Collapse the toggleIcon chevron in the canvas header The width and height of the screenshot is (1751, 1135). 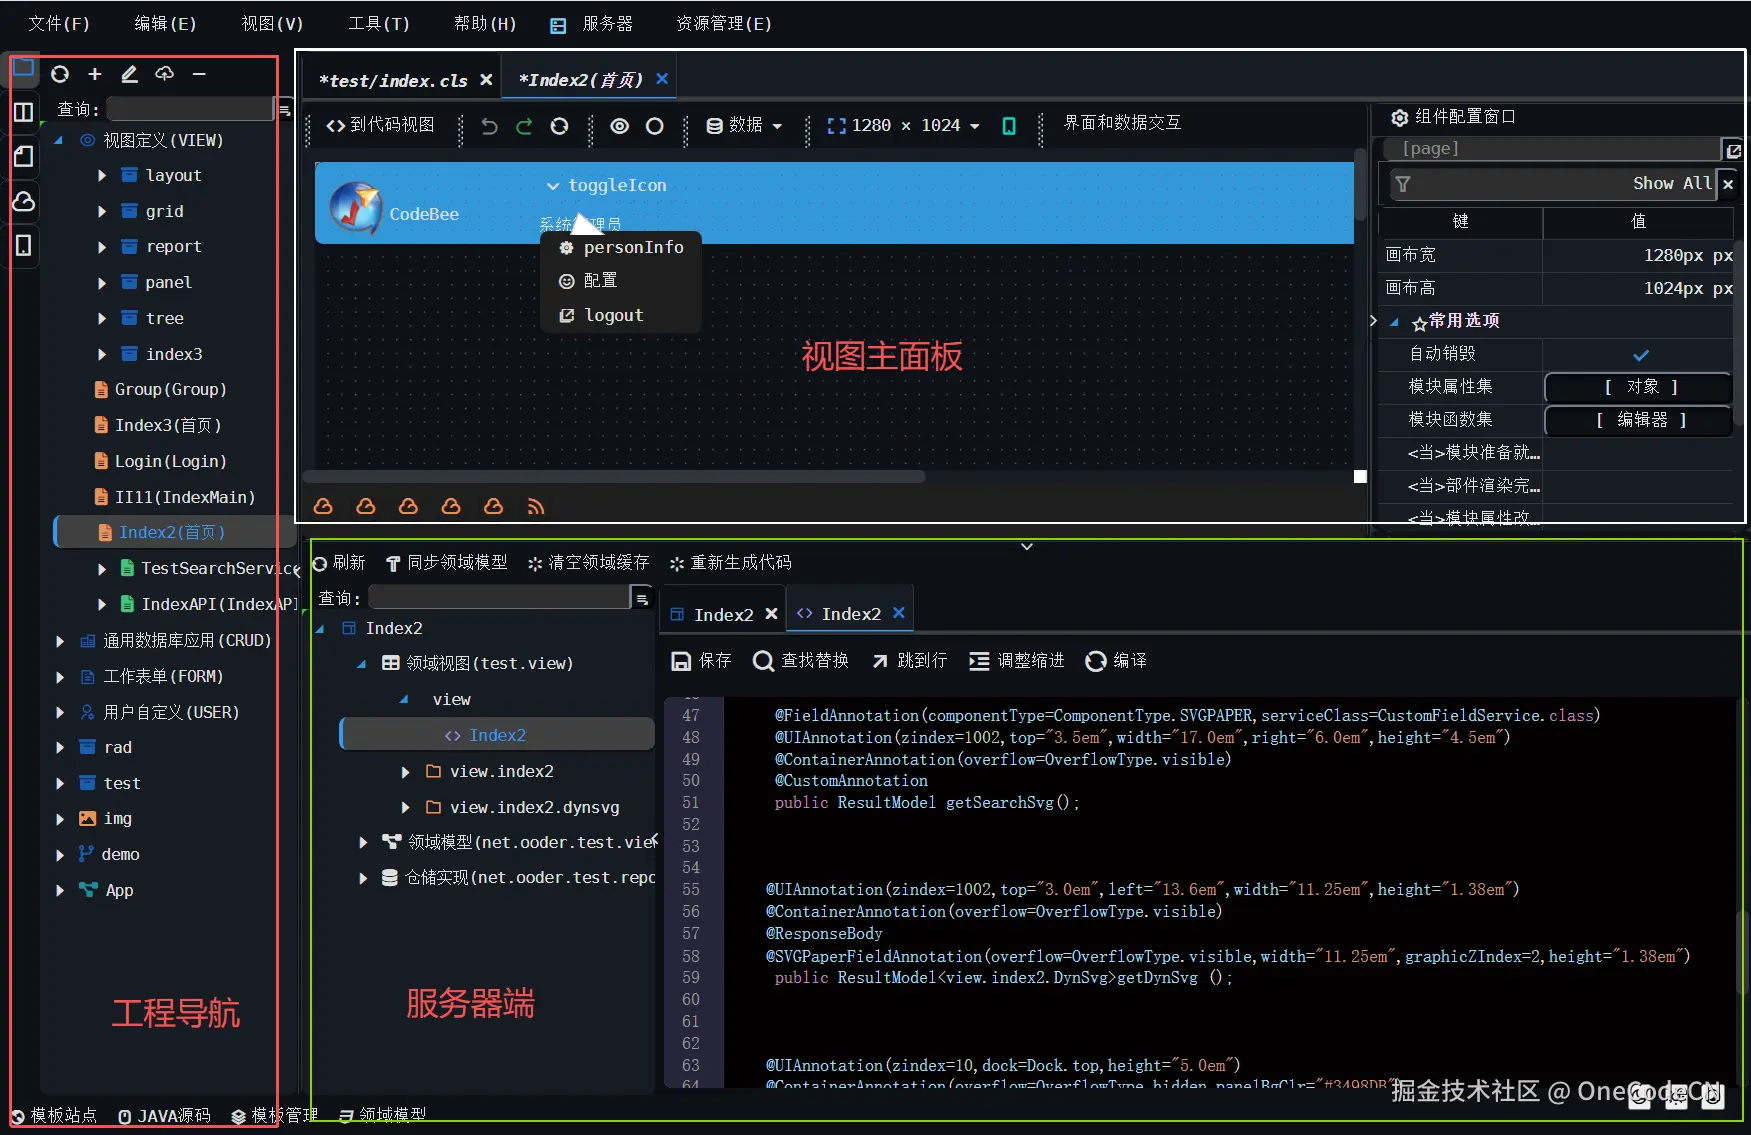(553, 186)
